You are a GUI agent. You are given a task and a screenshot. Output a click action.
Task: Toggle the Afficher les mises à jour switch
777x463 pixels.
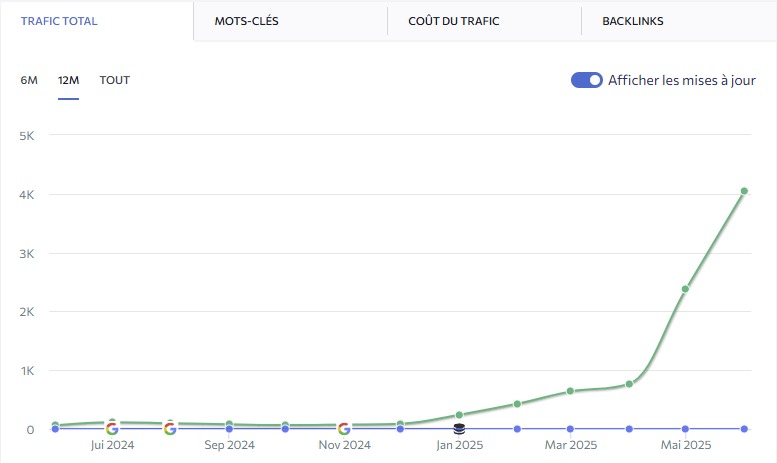click(x=587, y=80)
